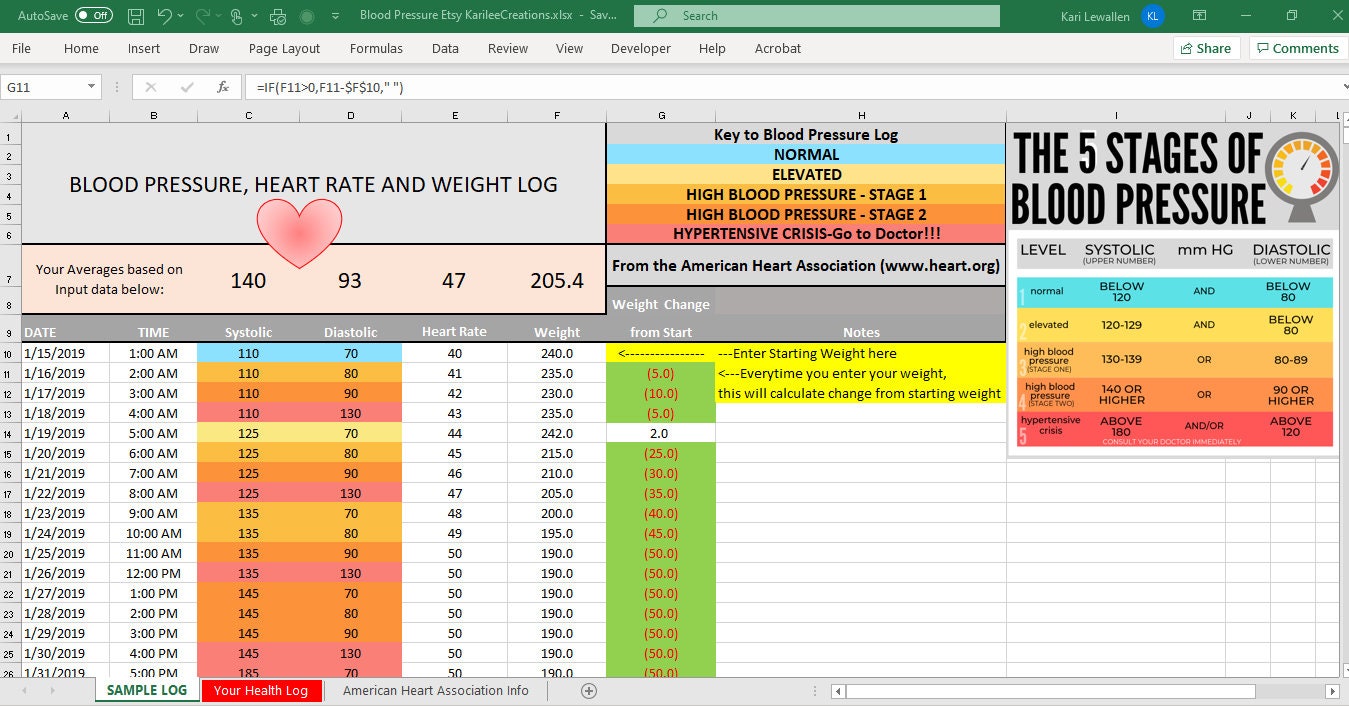Switch to the Your Health Log sheet tab
This screenshot has height=706, width=1349.
[x=261, y=690]
